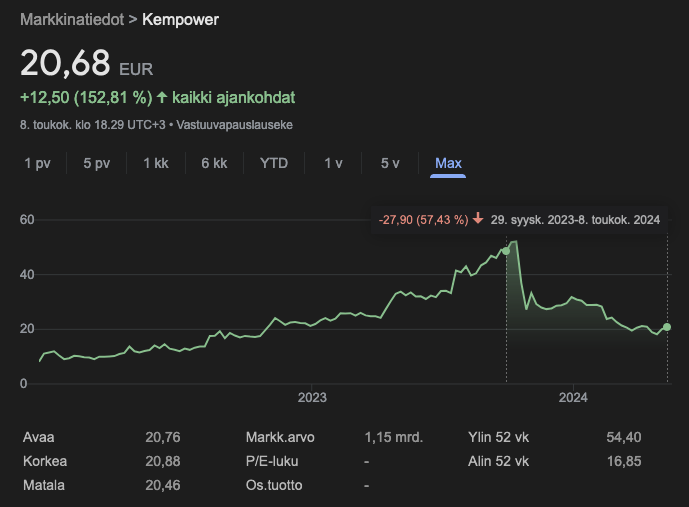Viewport: 689px width, 507px height.
Task: Click the 60 y-axis label
Action: (x=27, y=220)
